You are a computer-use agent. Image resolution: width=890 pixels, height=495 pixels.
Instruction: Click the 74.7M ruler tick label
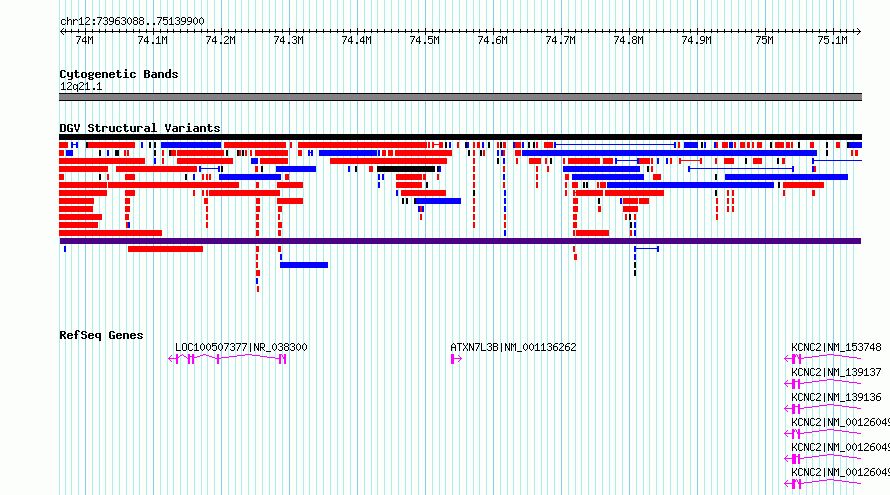pyautogui.click(x=560, y=40)
